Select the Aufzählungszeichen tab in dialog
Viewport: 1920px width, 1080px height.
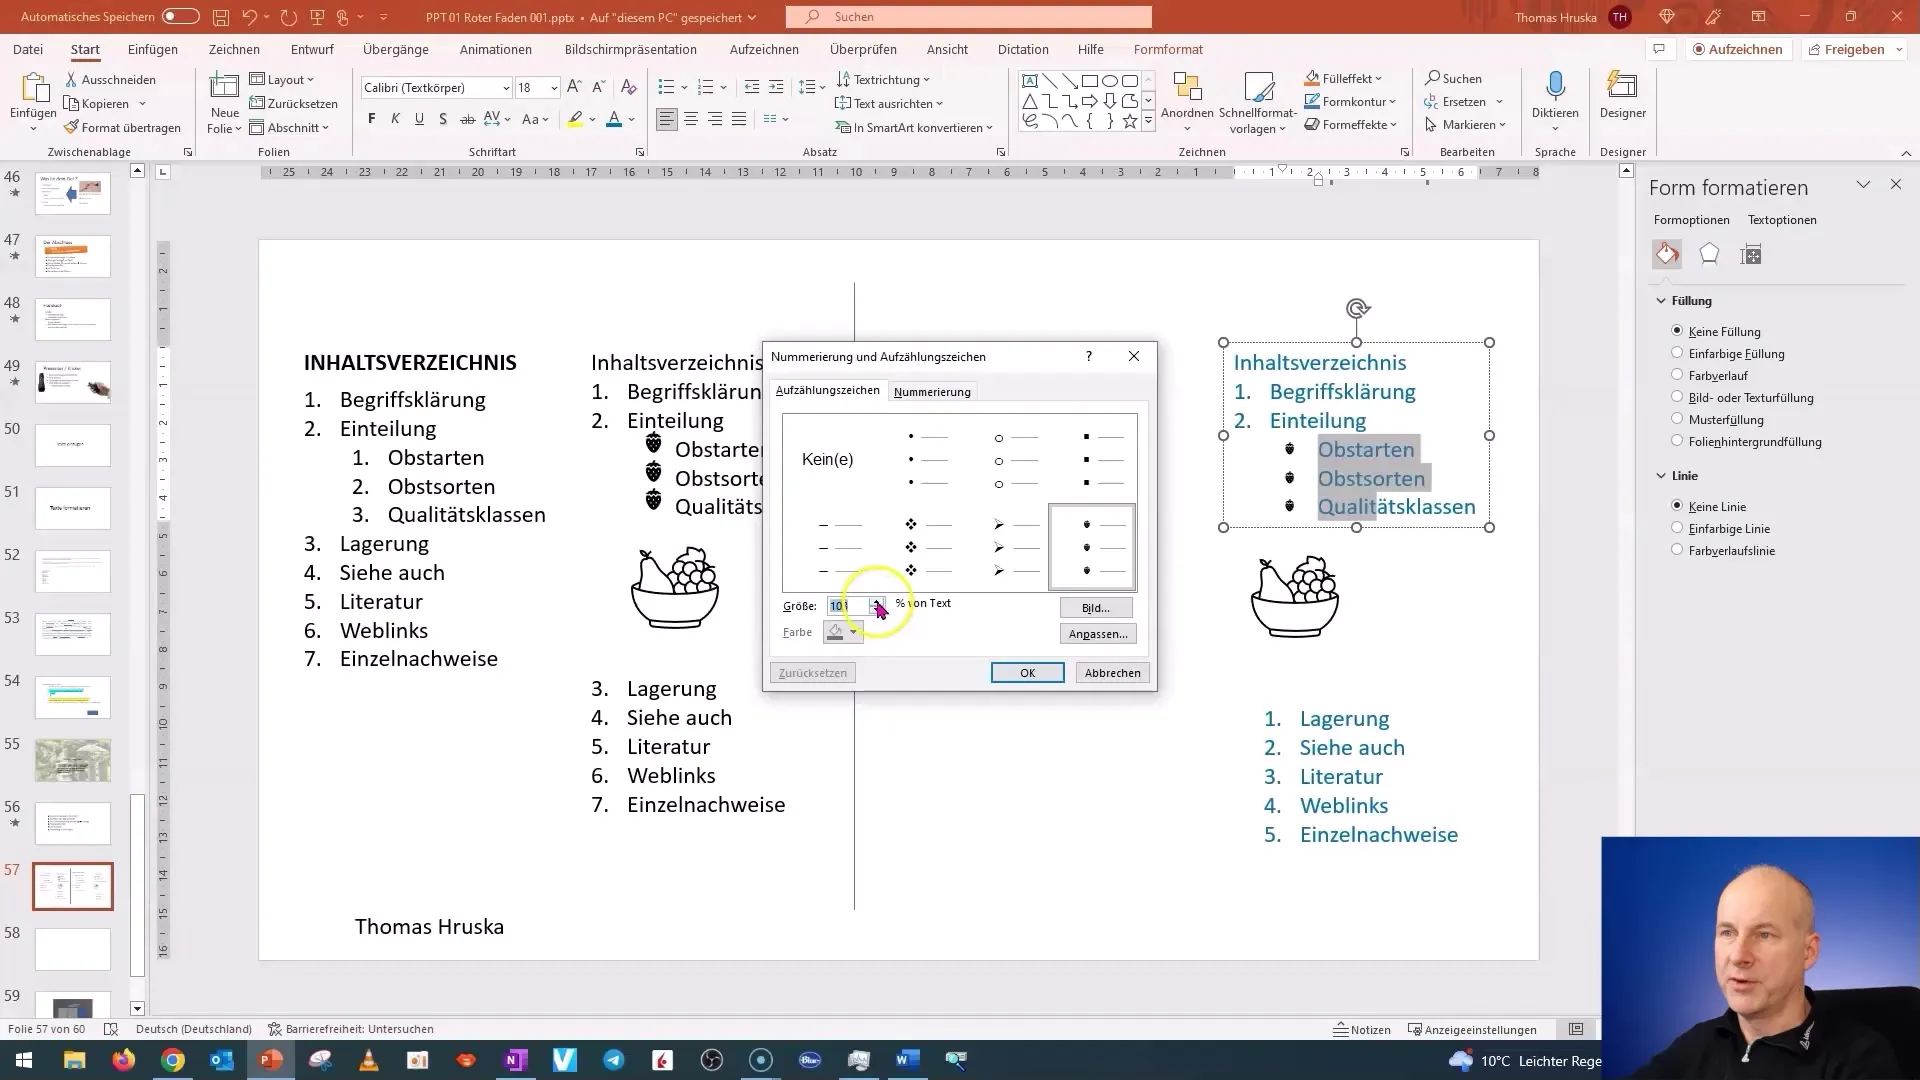(827, 390)
